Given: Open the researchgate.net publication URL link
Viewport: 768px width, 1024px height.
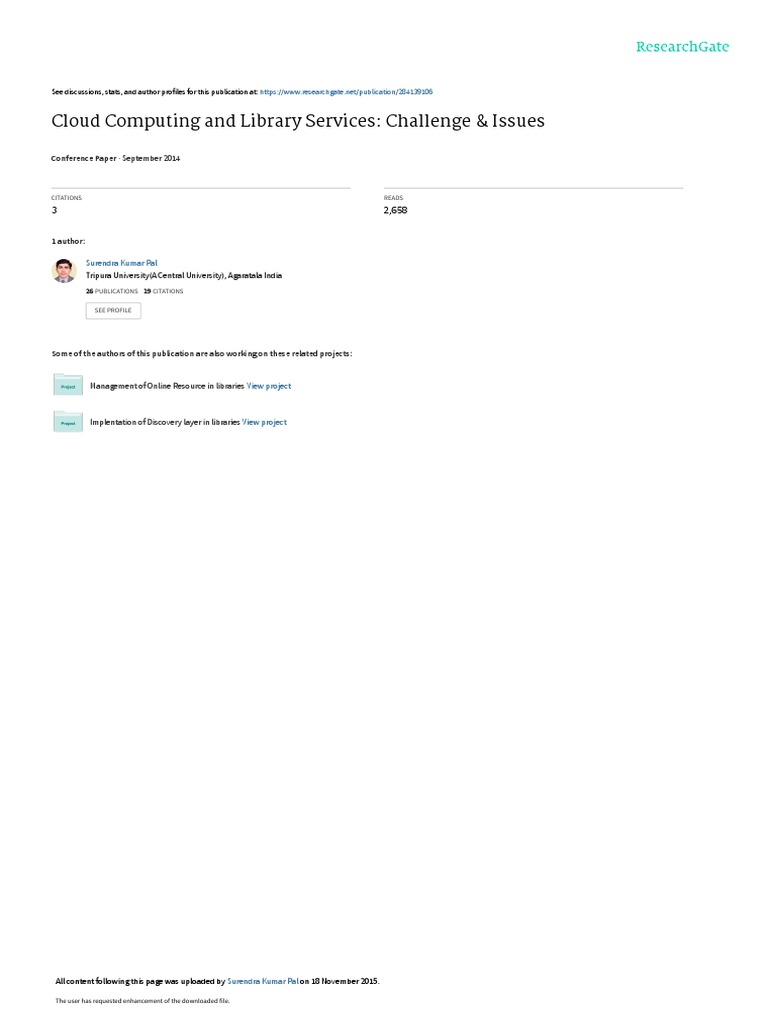Looking at the screenshot, I should pyautogui.click(x=346, y=92).
